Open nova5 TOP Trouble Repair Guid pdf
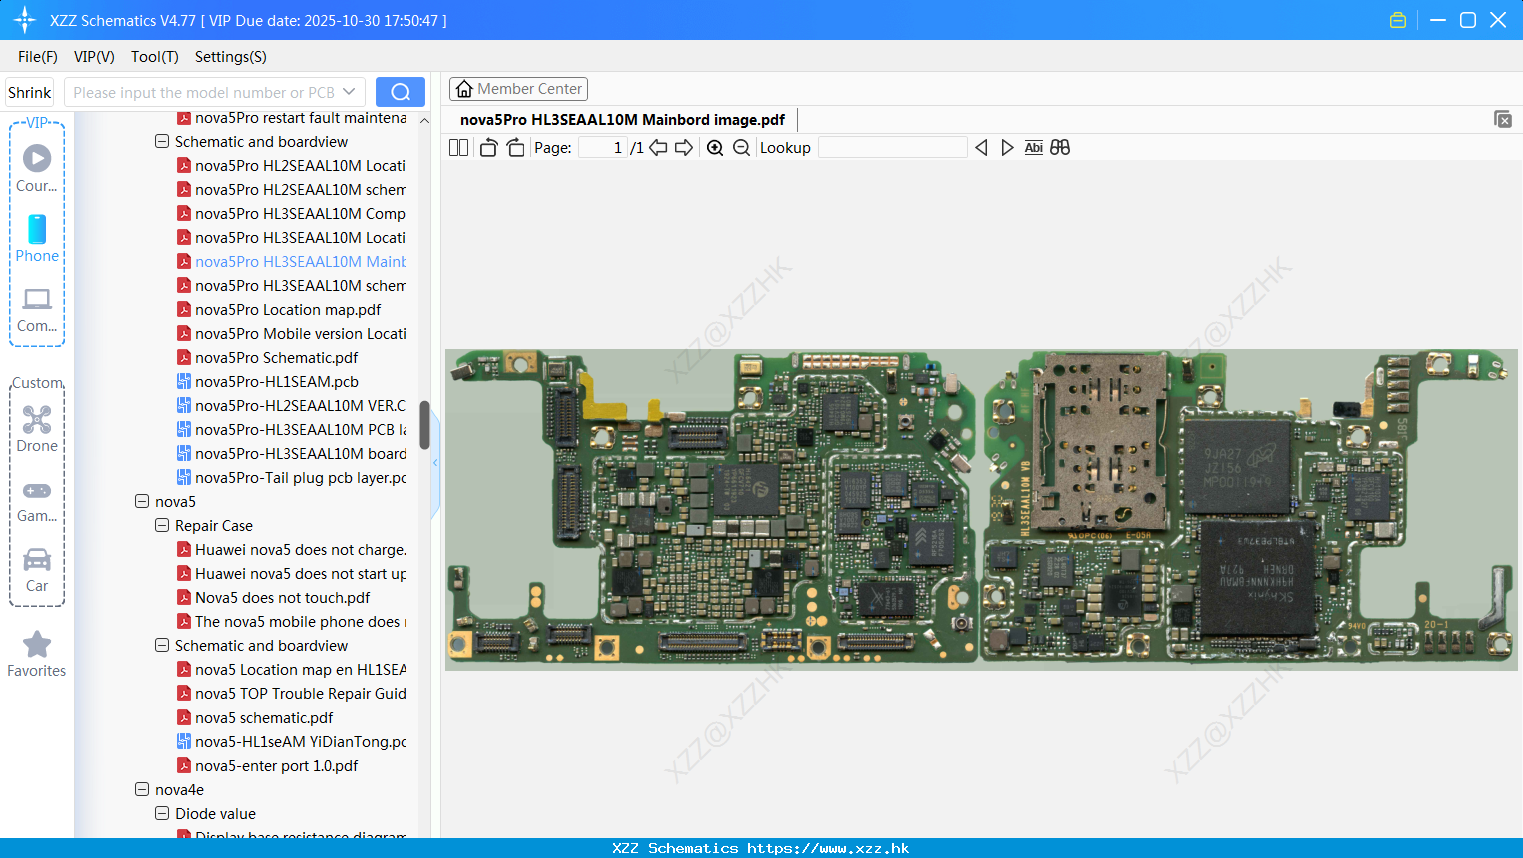Image resolution: width=1523 pixels, height=858 pixels. 291,694
